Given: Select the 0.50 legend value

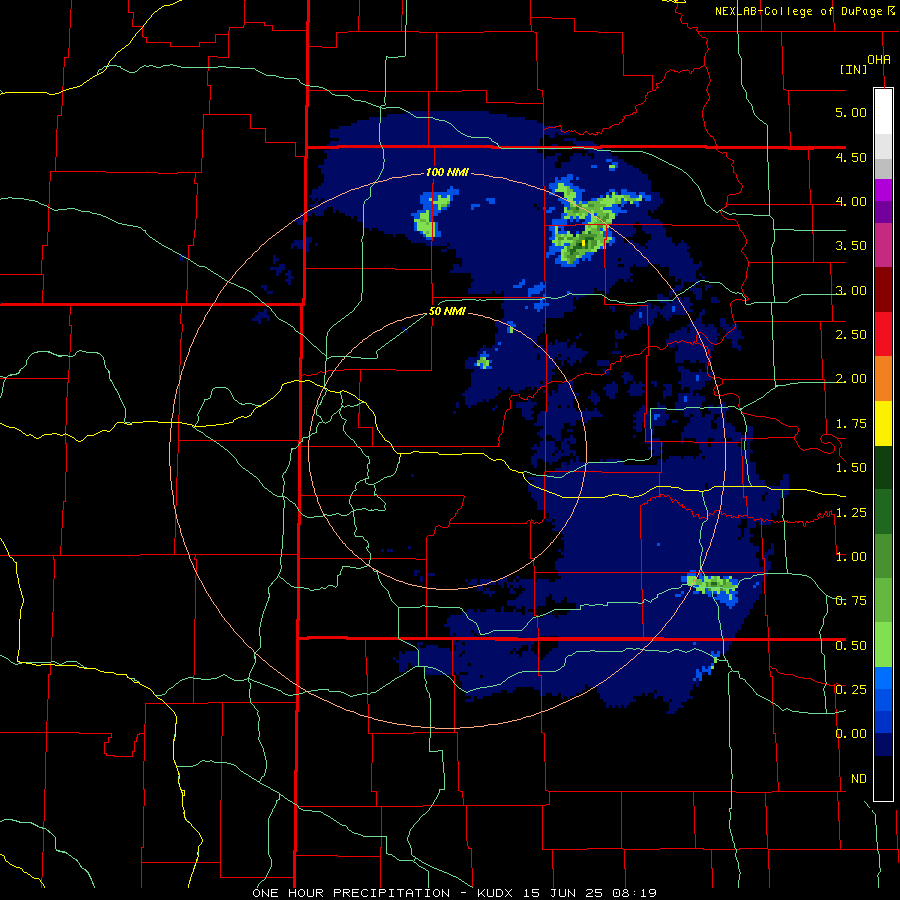Looking at the screenshot, I should click(x=851, y=646).
